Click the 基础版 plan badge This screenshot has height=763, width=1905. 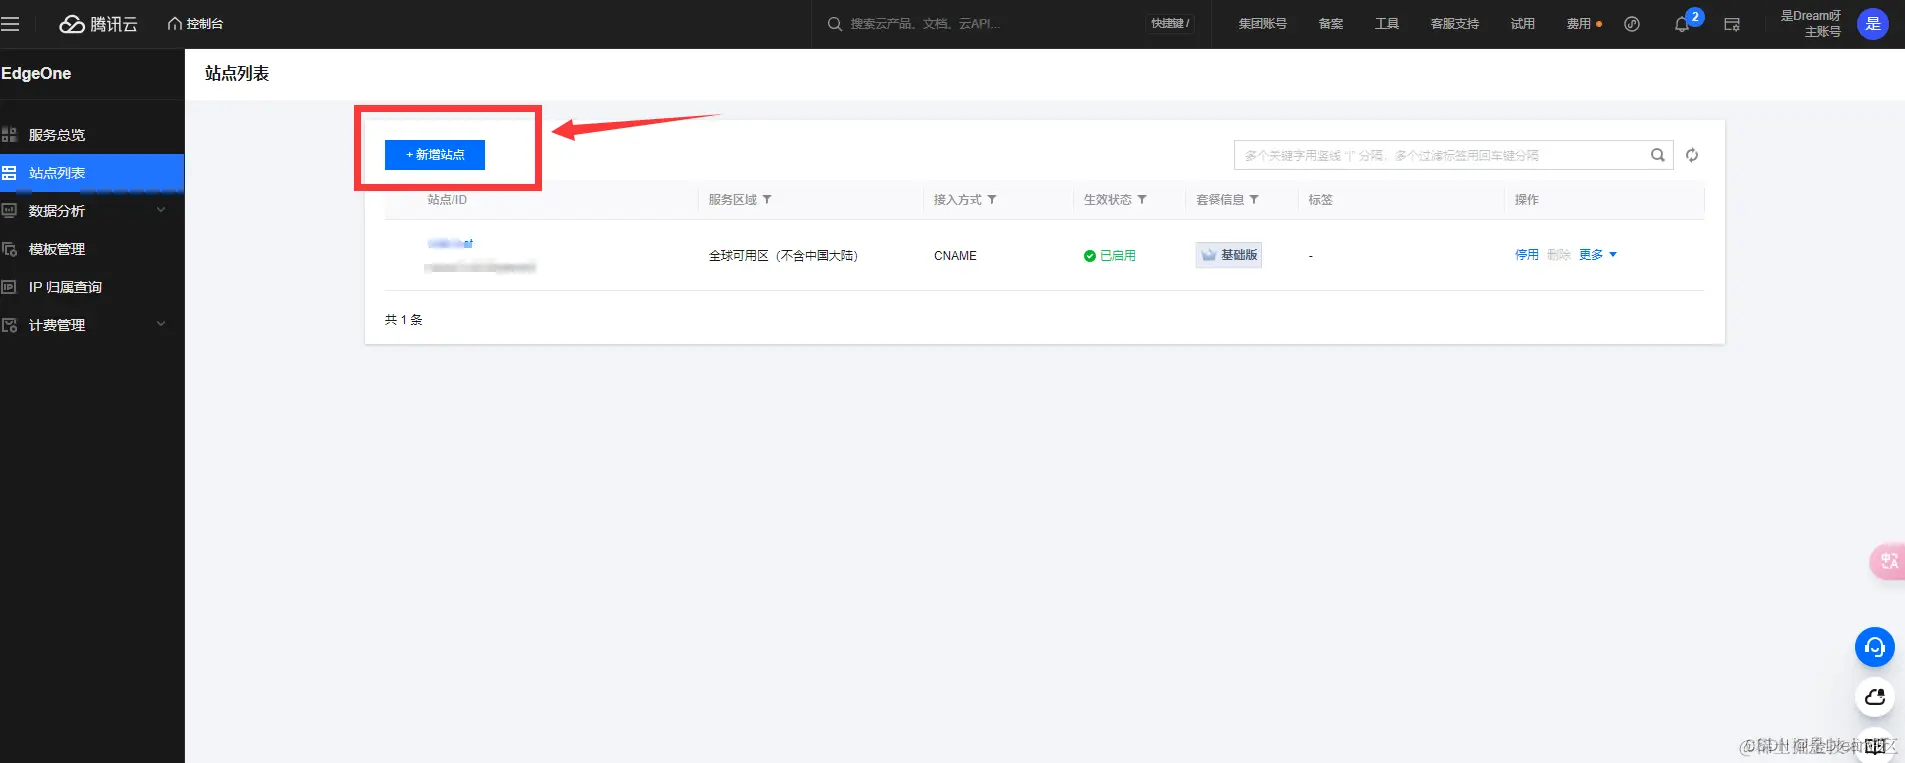[x=1229, y=255]
